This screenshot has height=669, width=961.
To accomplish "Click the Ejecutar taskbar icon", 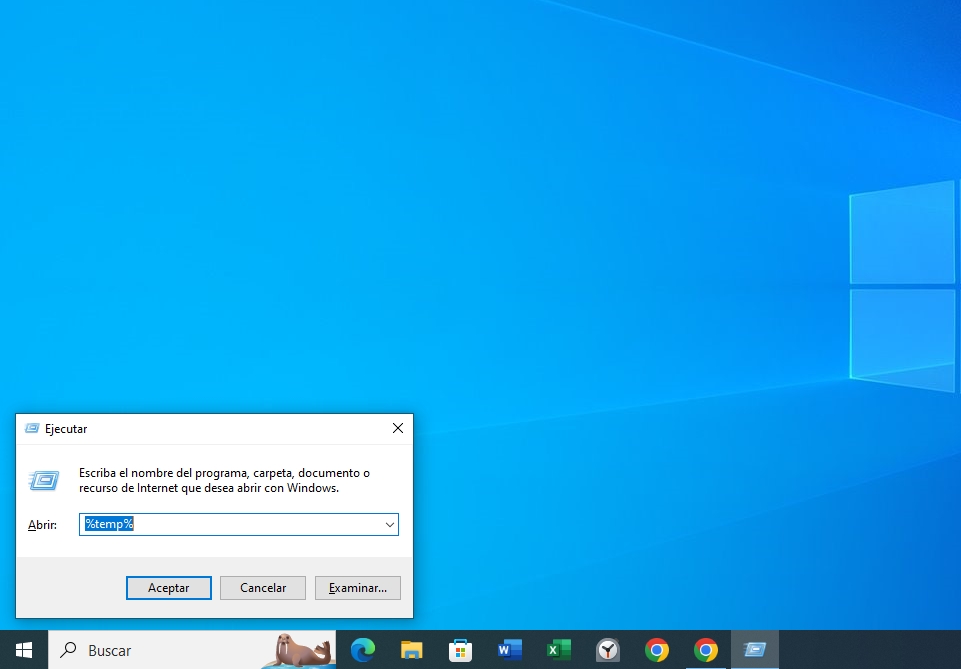I will click(754, 650).
